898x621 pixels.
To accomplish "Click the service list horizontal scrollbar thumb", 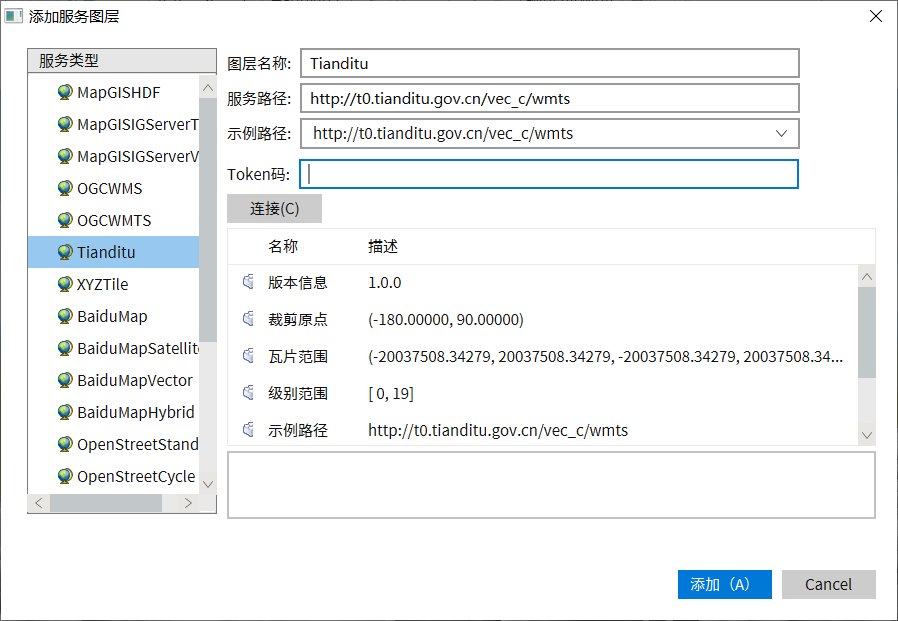I will pyautogui.click(x=106, y=503).
